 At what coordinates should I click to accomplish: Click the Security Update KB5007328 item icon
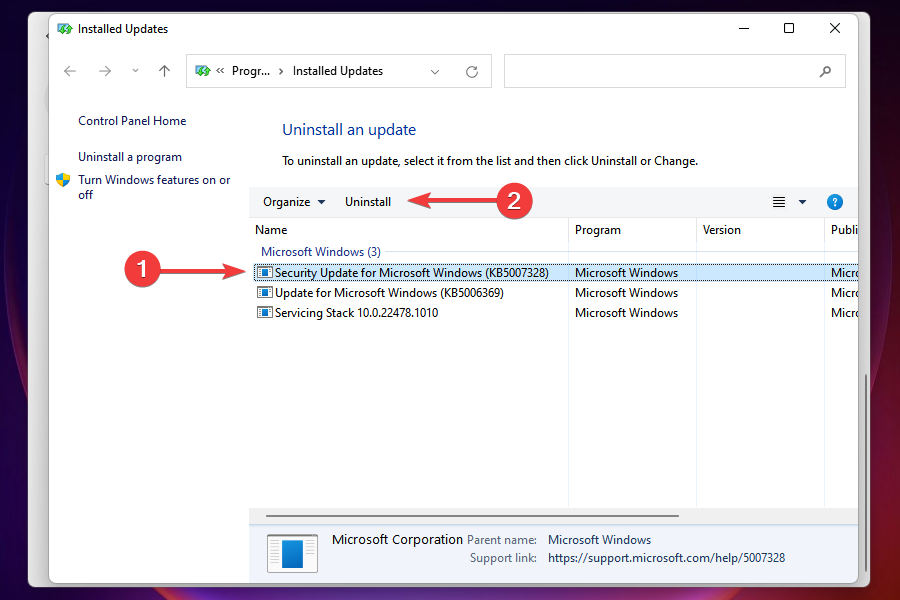coord(264,272)
